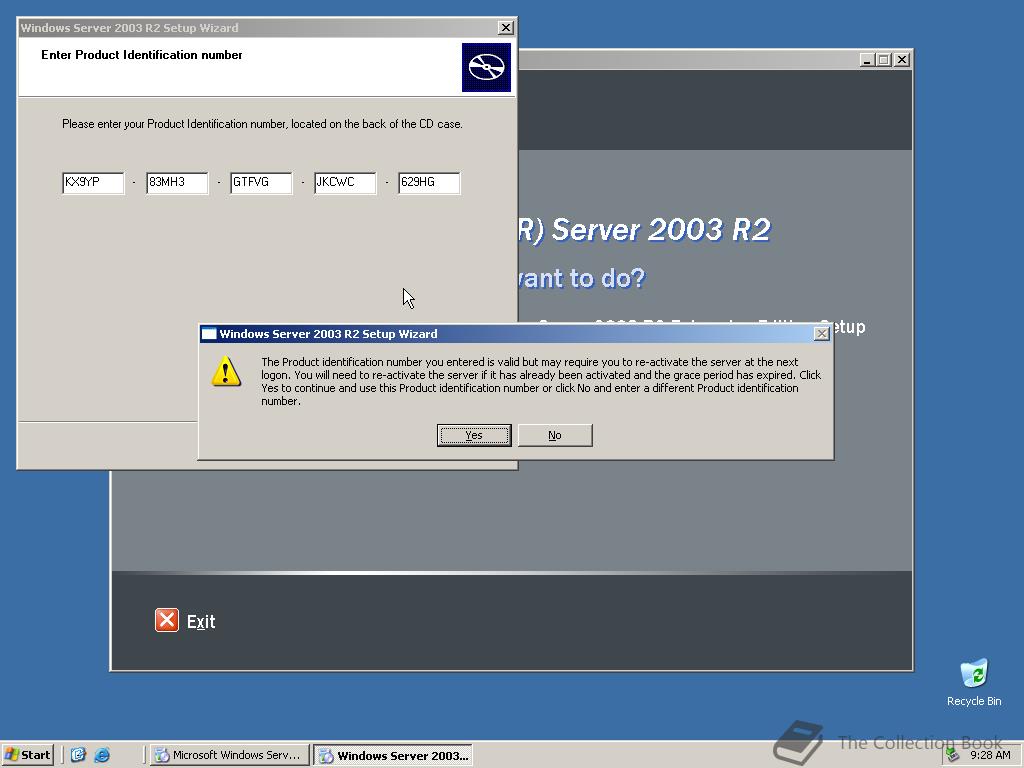Click Yes in the warning dialog
This screenshot has width=1024, height=768.
coord(473,435)
